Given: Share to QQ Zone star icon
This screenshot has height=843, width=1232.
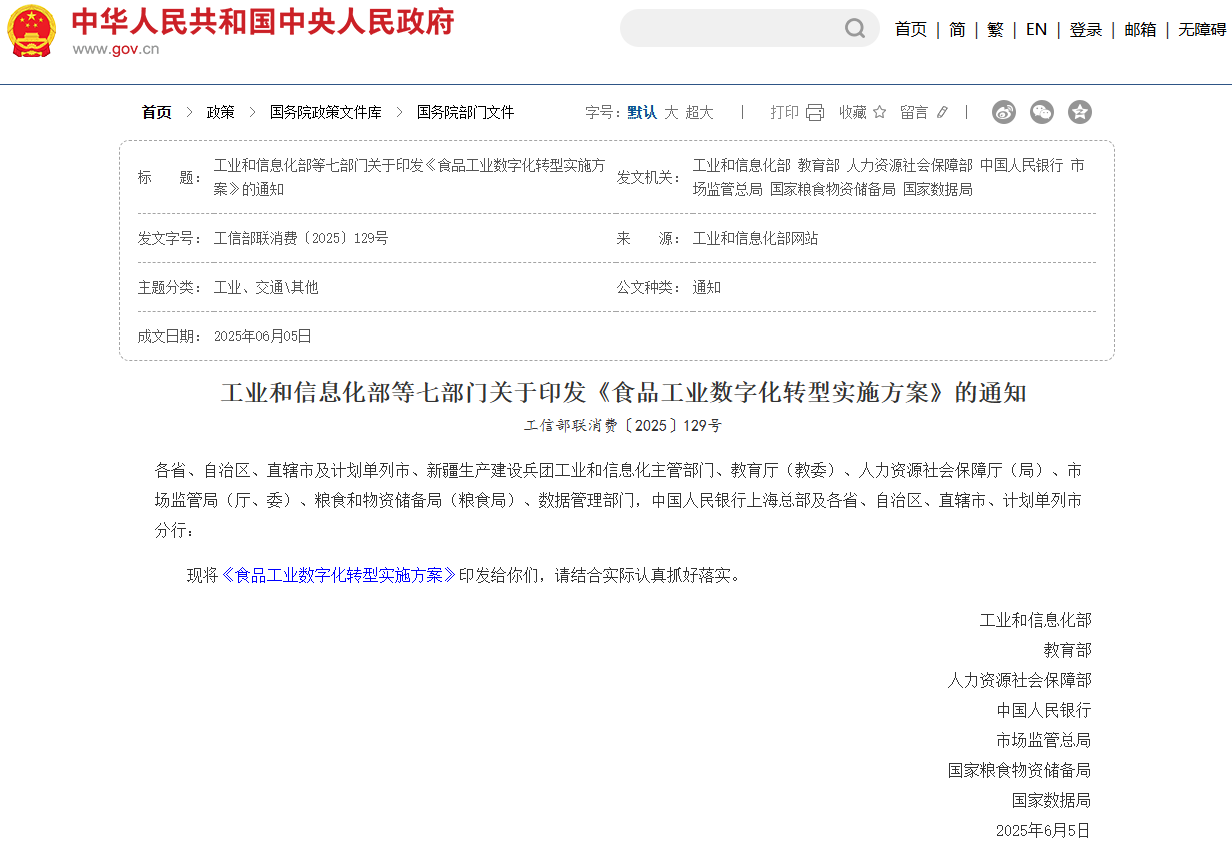Looking at the screenshot, I should tap(1080, 112).
